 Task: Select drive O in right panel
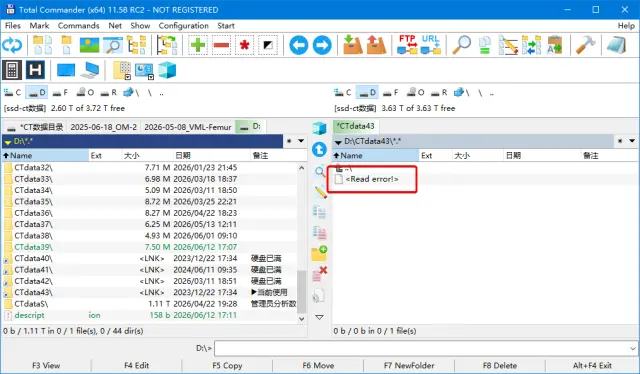[416, 93]
